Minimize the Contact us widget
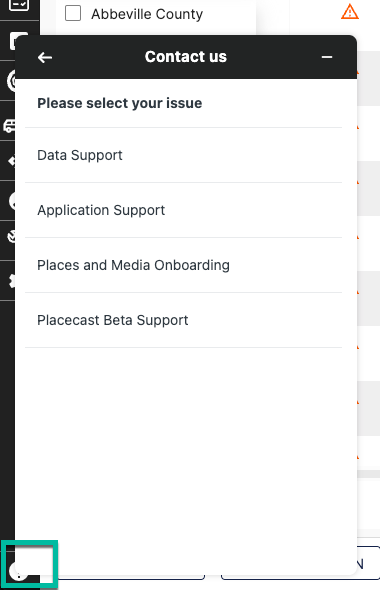This screenshot has height=590, width=380. click(327, 57)
